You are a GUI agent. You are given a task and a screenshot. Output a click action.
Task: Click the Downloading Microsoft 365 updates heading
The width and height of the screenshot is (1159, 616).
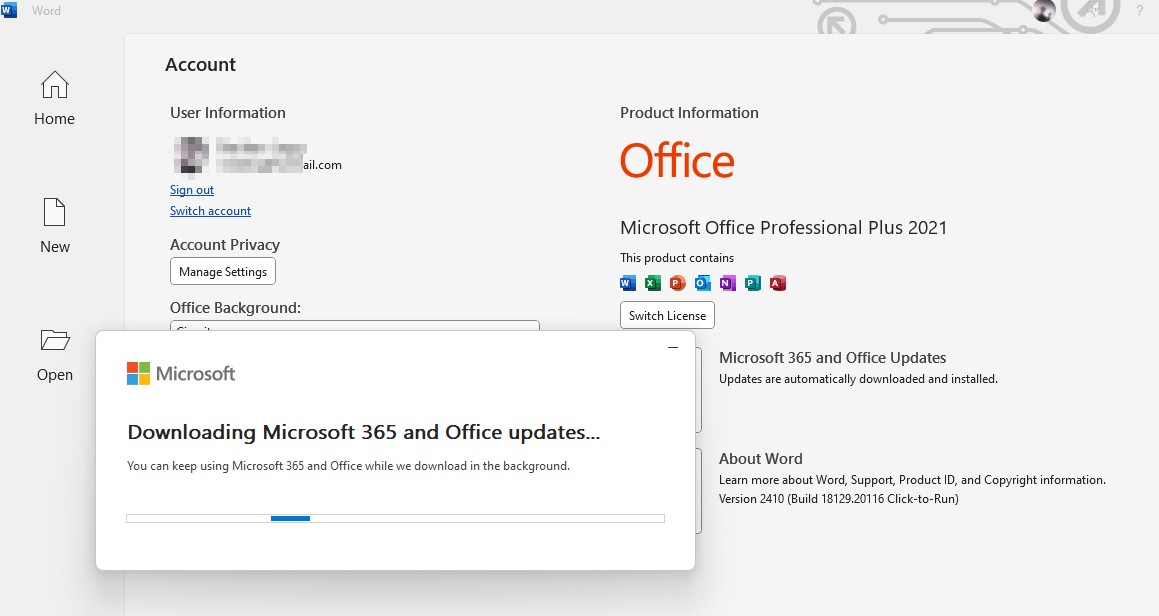click(x=364, y=432)
